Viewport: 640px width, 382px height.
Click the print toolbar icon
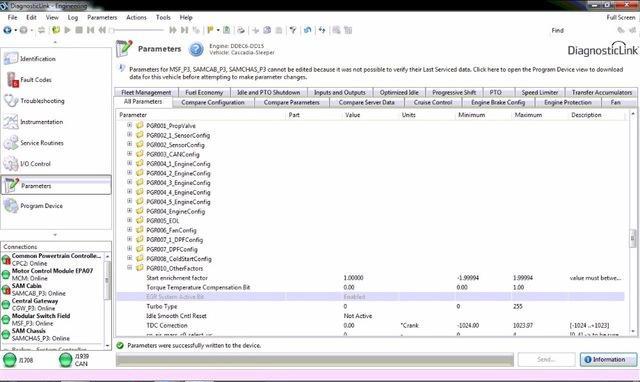[x=241, y=30]
